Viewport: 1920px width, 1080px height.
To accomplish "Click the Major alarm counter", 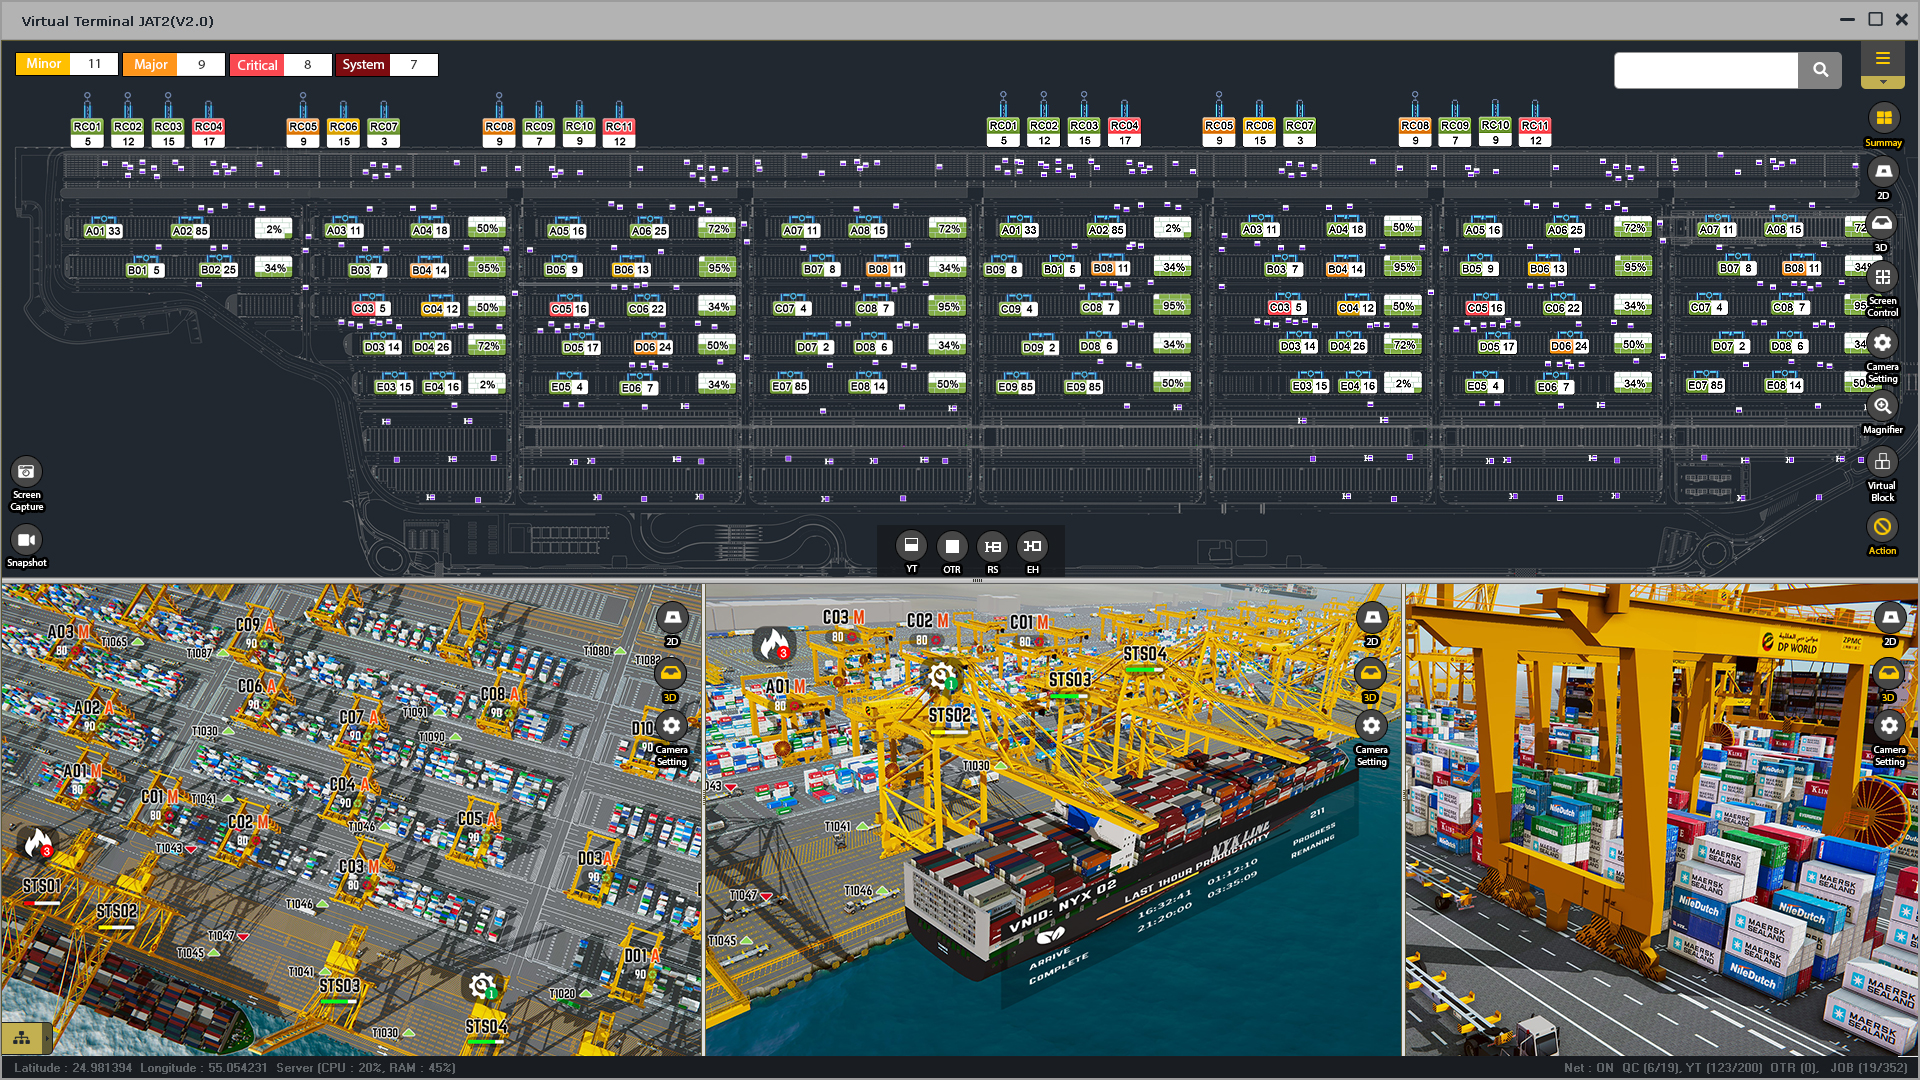I will click(x=201, y=65).
